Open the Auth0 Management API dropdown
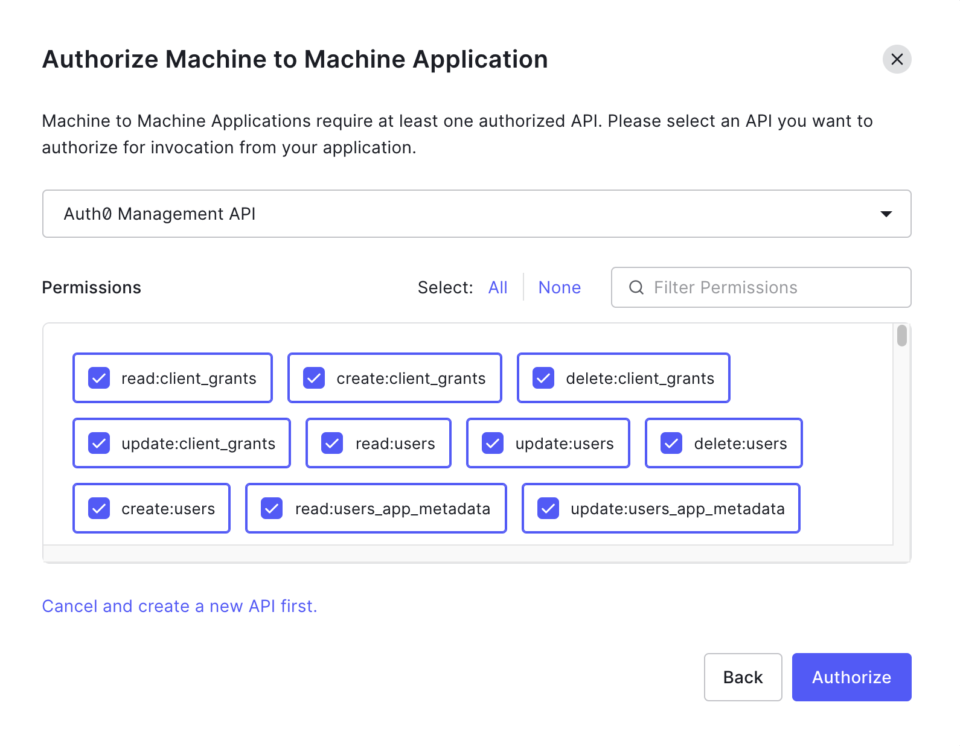Image resolution: width=960 pixels, height=746 pixels. (x=477, y=213)
